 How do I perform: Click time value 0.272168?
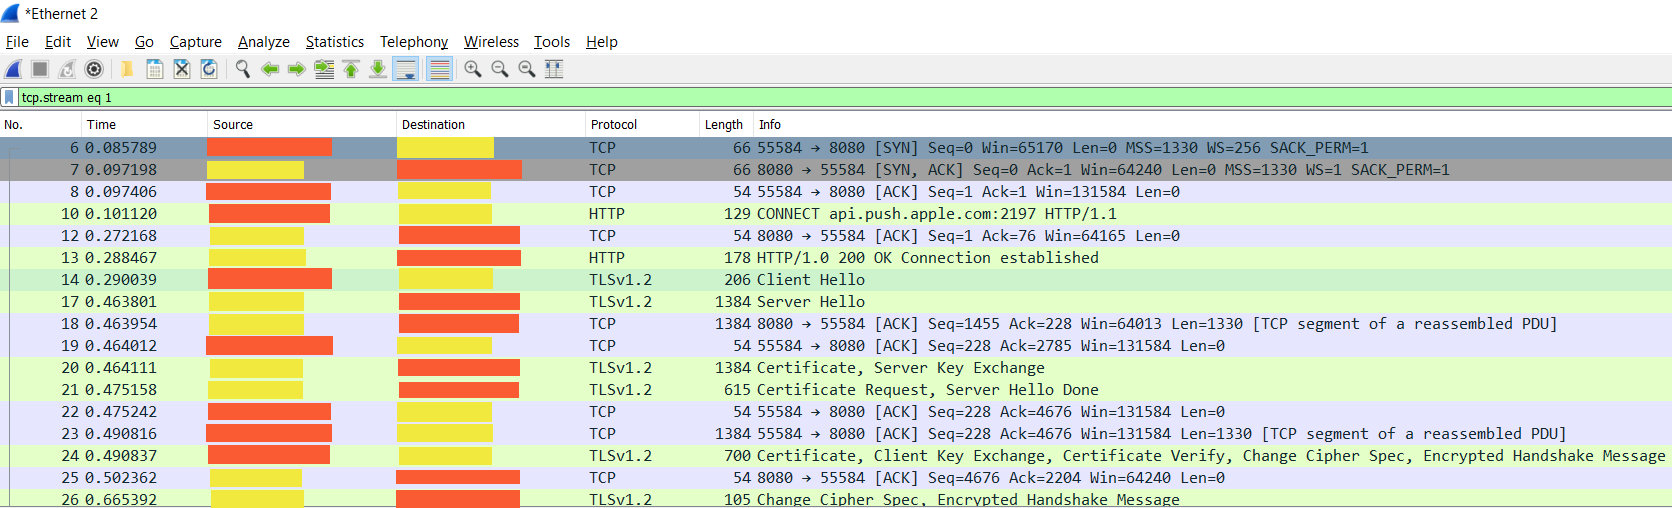(x=121, y=236)
